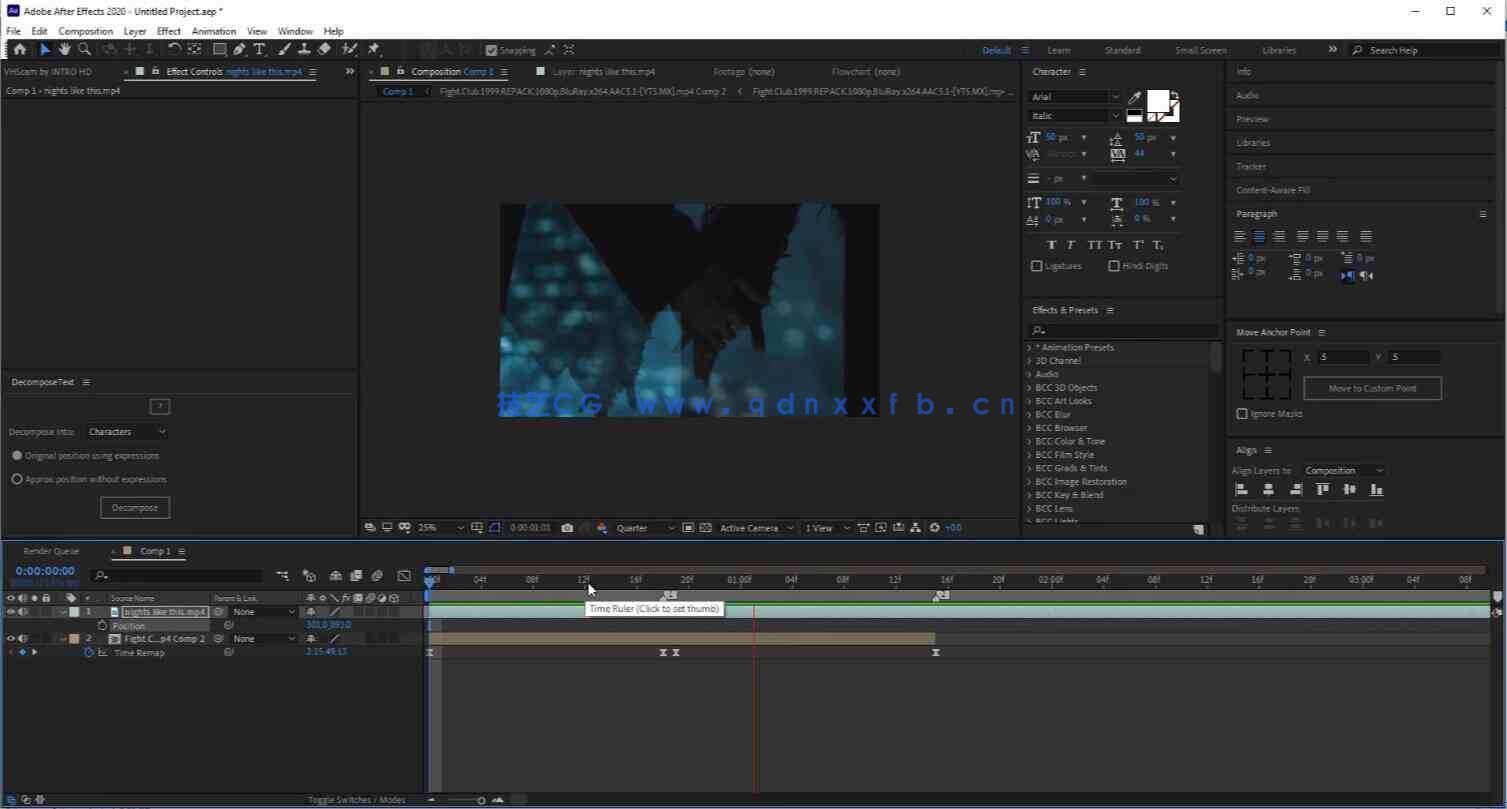Click the Position stopwatch icon
The width and height of the screenshot is (1507, 809).
(102, 626)
